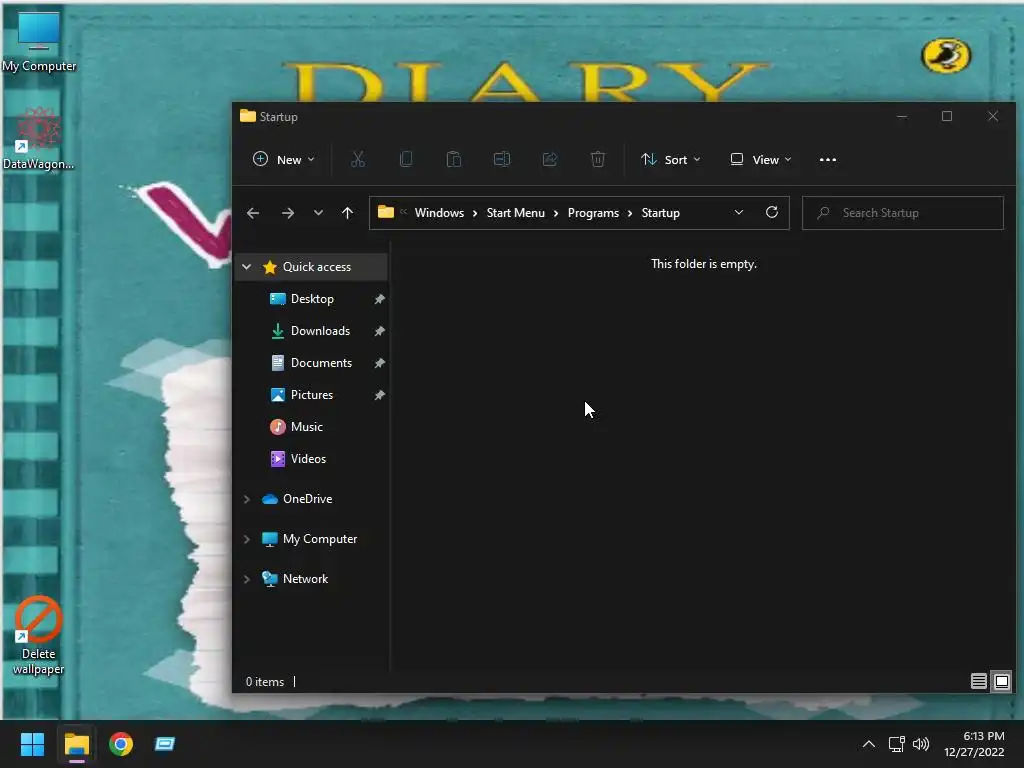Switch to details view in status bar

978,681
